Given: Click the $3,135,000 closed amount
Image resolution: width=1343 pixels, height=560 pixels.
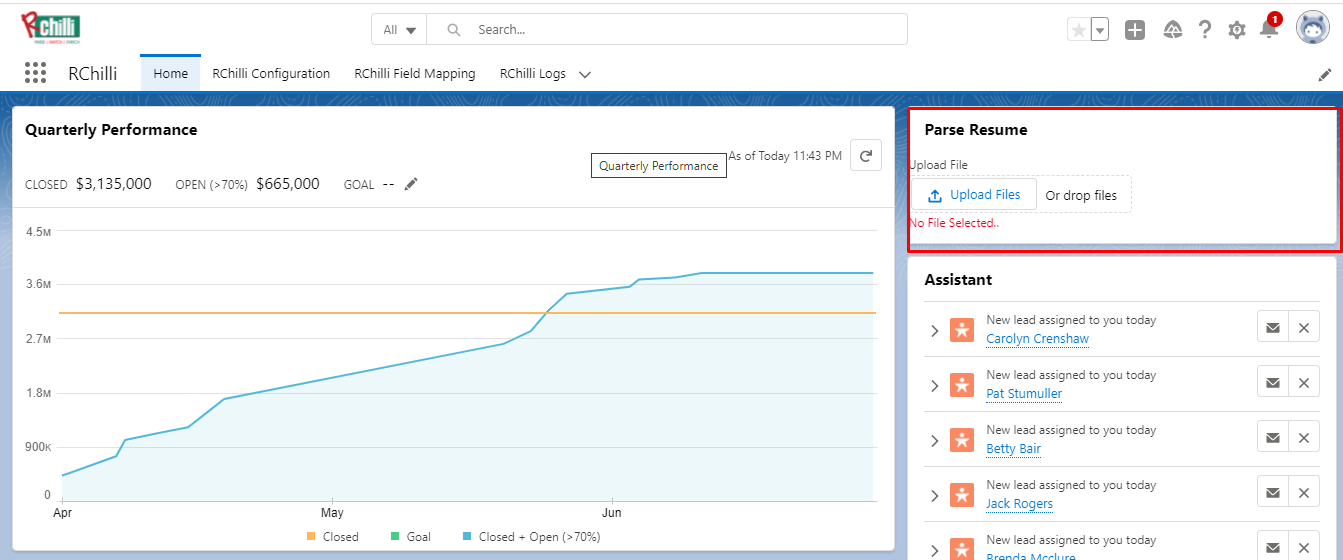Looking at the screenshot, I should coord(114,184).
